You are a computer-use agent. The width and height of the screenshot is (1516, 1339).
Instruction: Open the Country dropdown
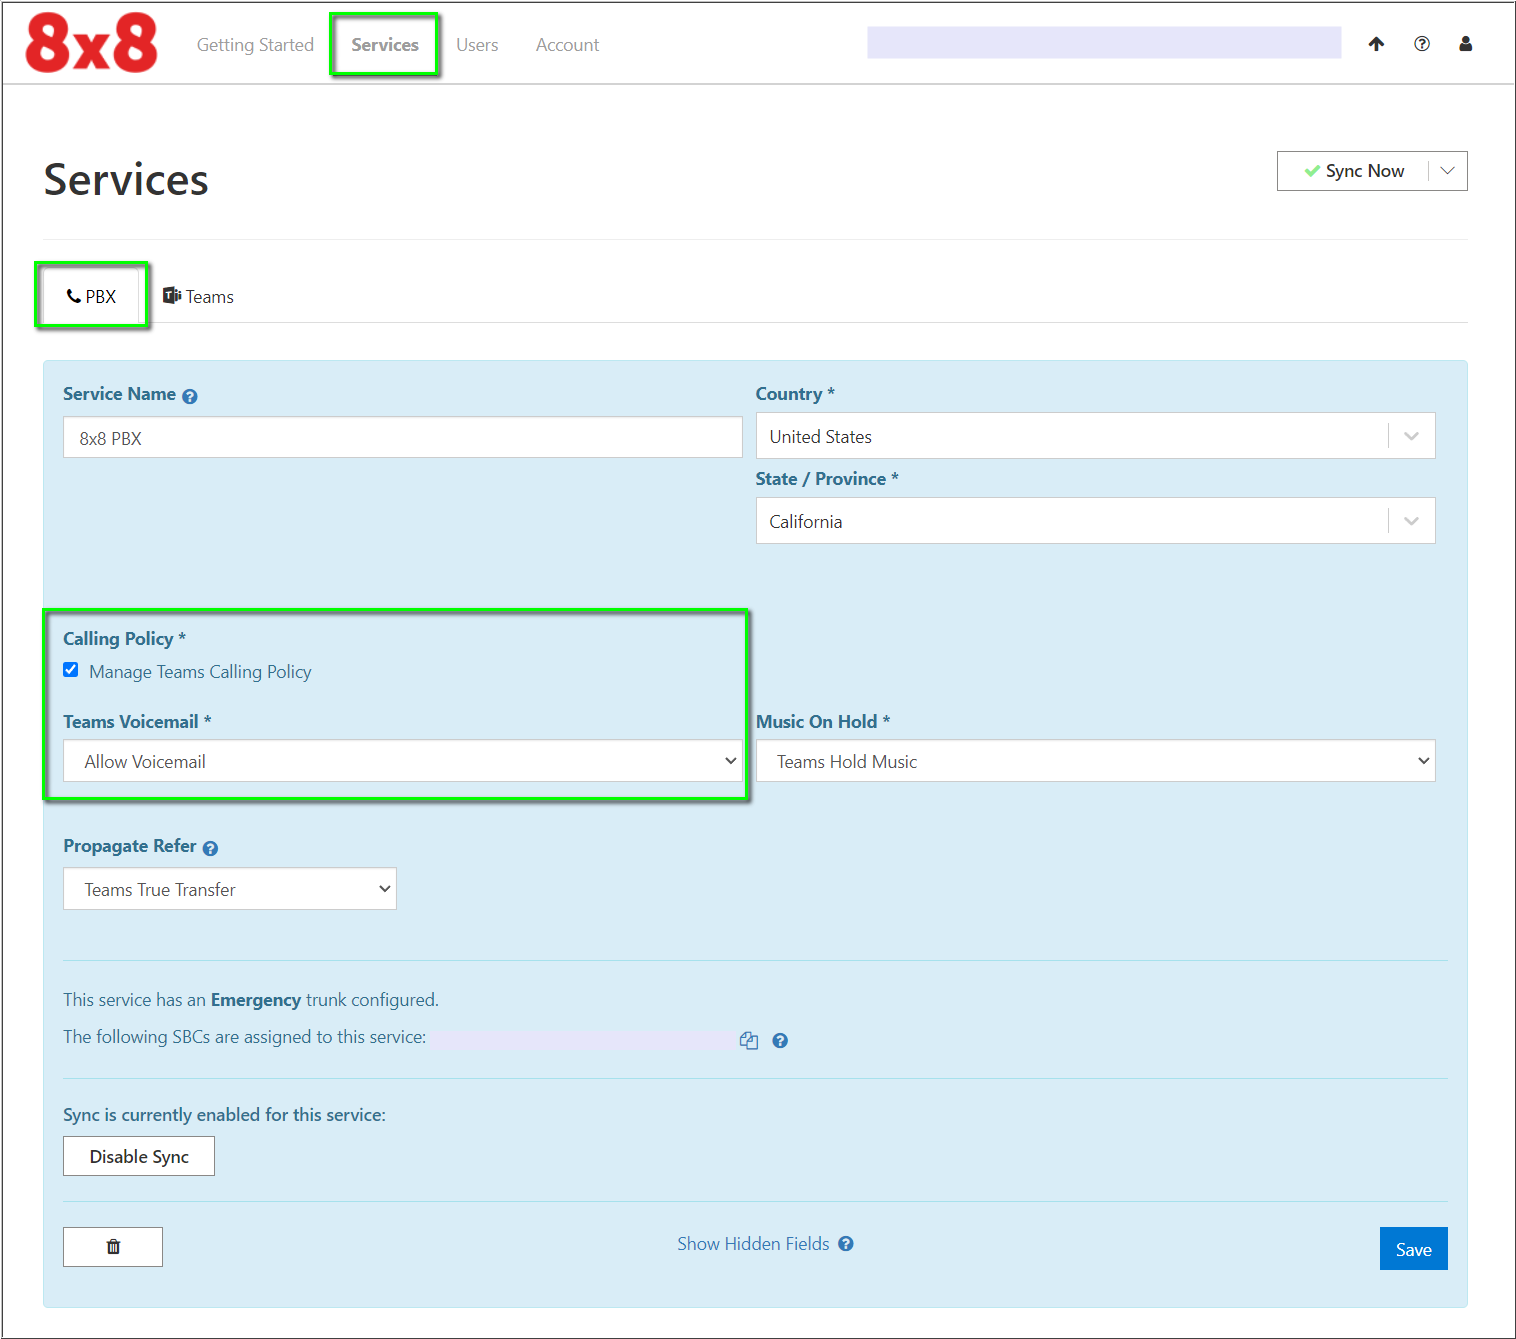click(x=1095, y=436)
